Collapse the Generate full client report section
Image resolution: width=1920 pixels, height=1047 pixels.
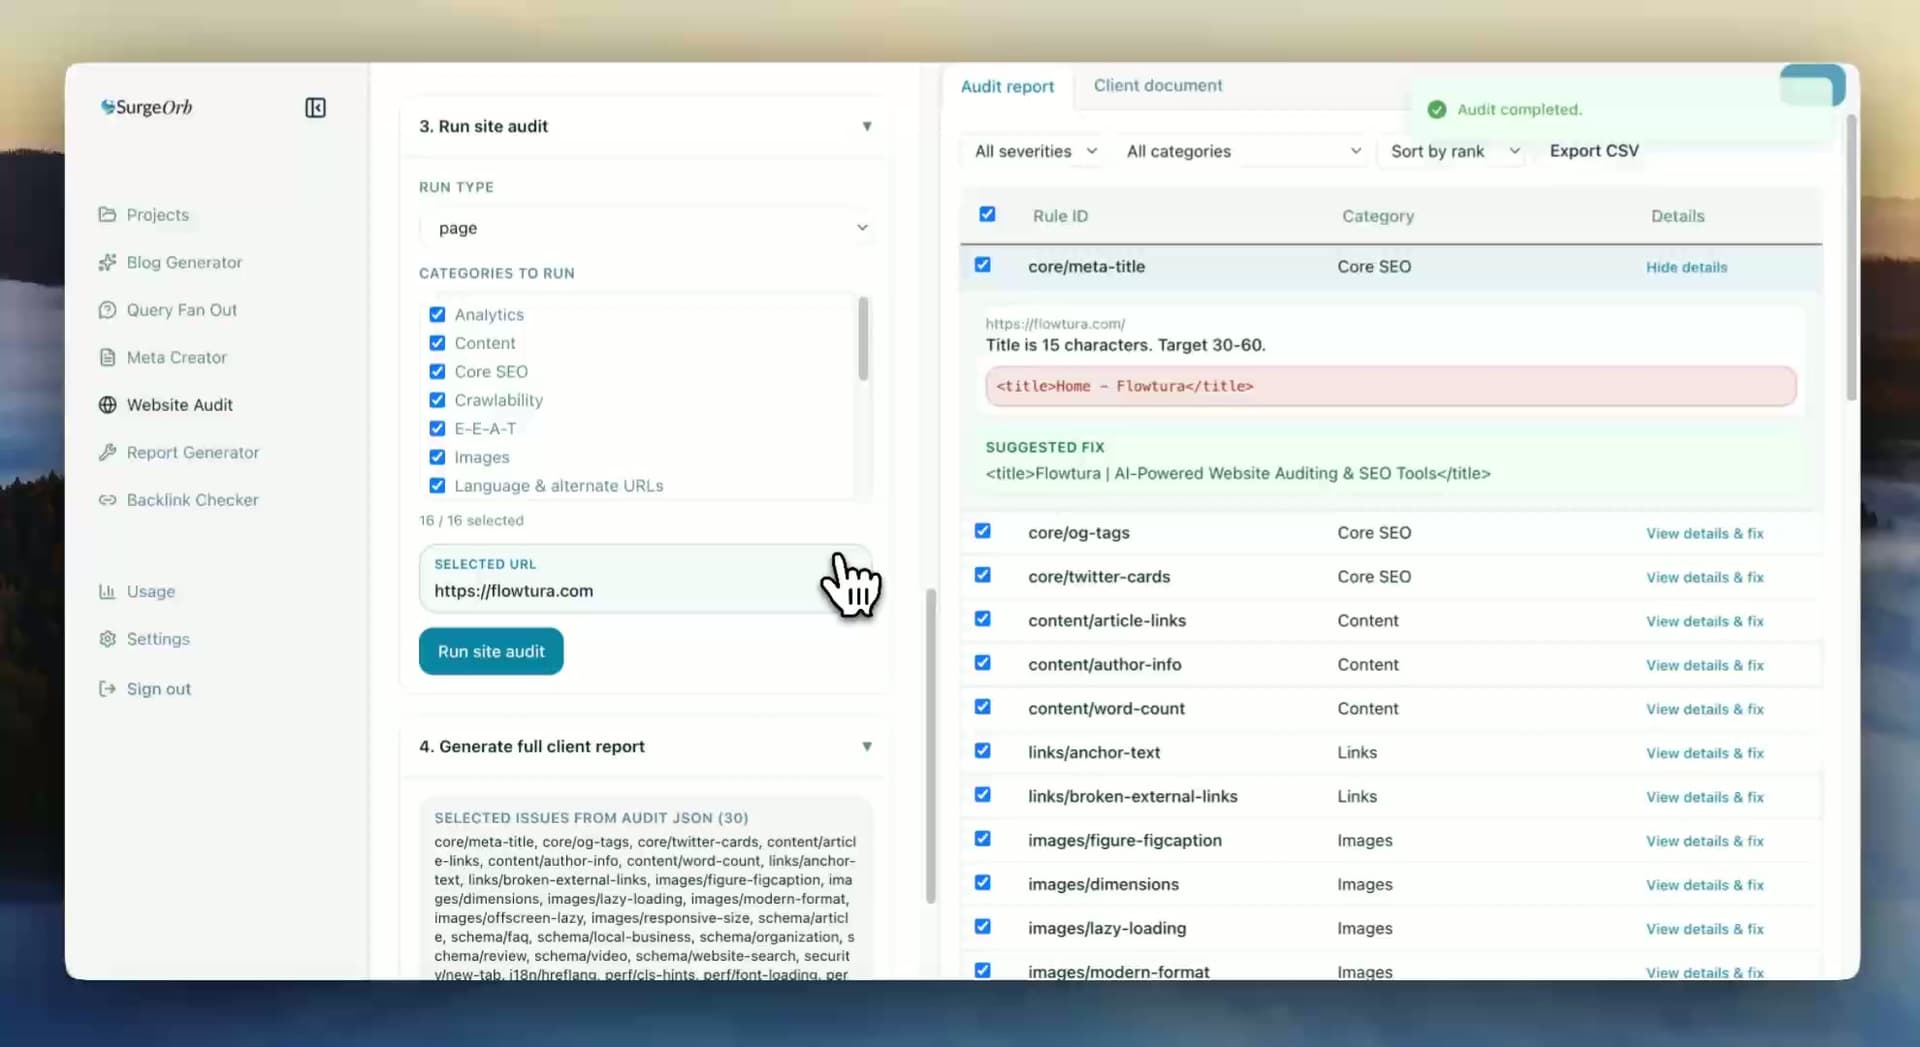coord(867,746)
